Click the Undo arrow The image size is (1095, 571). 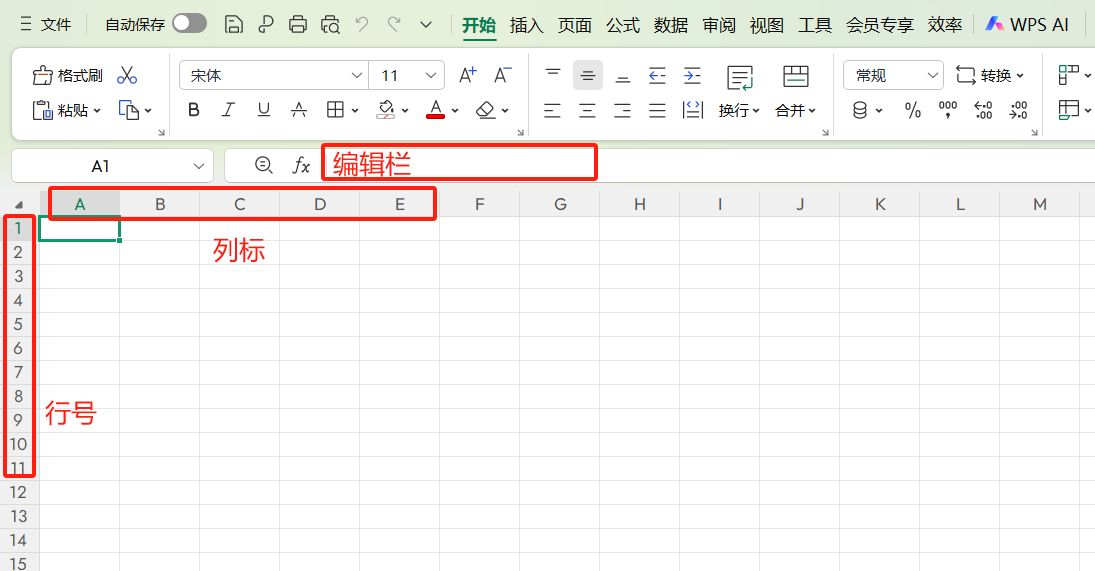(x=362, y=24)
